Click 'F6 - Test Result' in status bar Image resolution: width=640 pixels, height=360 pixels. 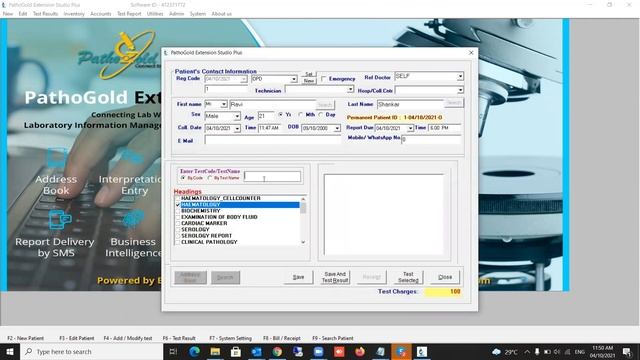click(x=179, y=338)
